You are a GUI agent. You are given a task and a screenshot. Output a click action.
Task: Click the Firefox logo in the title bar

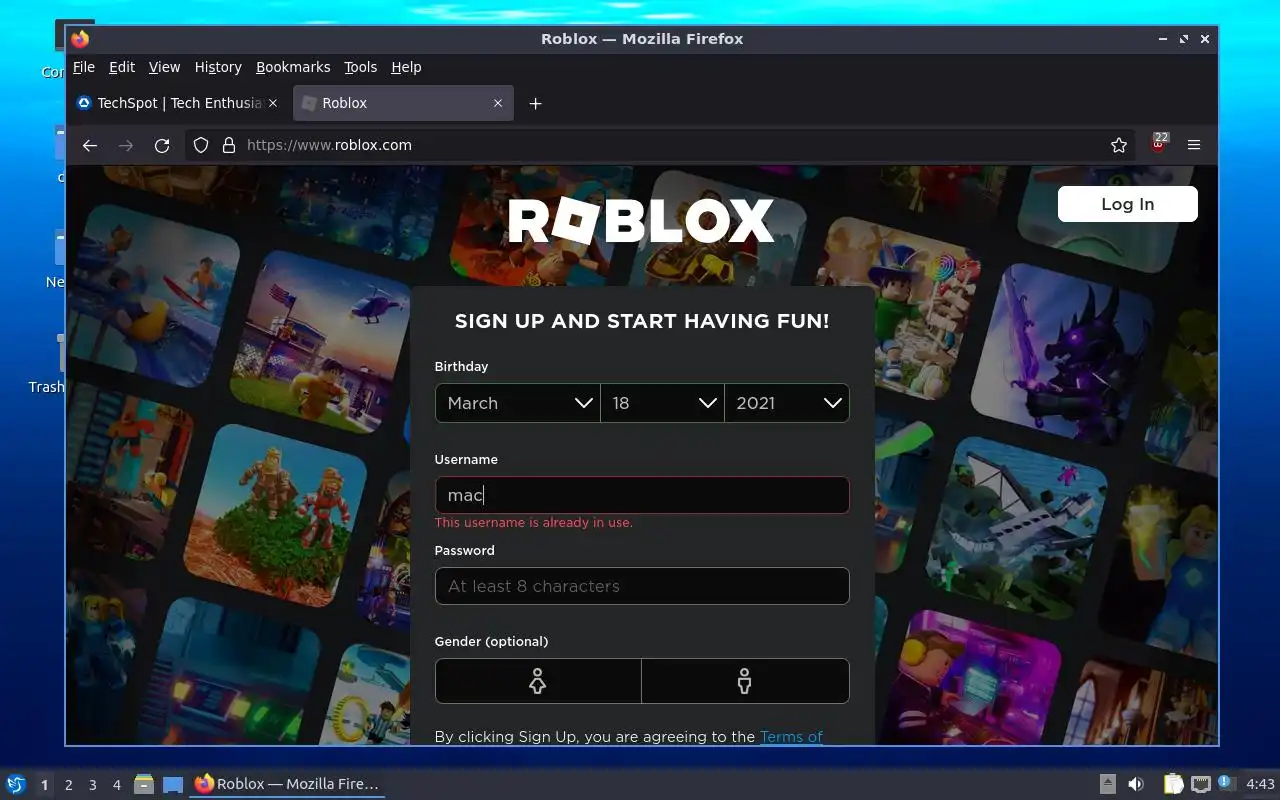80,39
